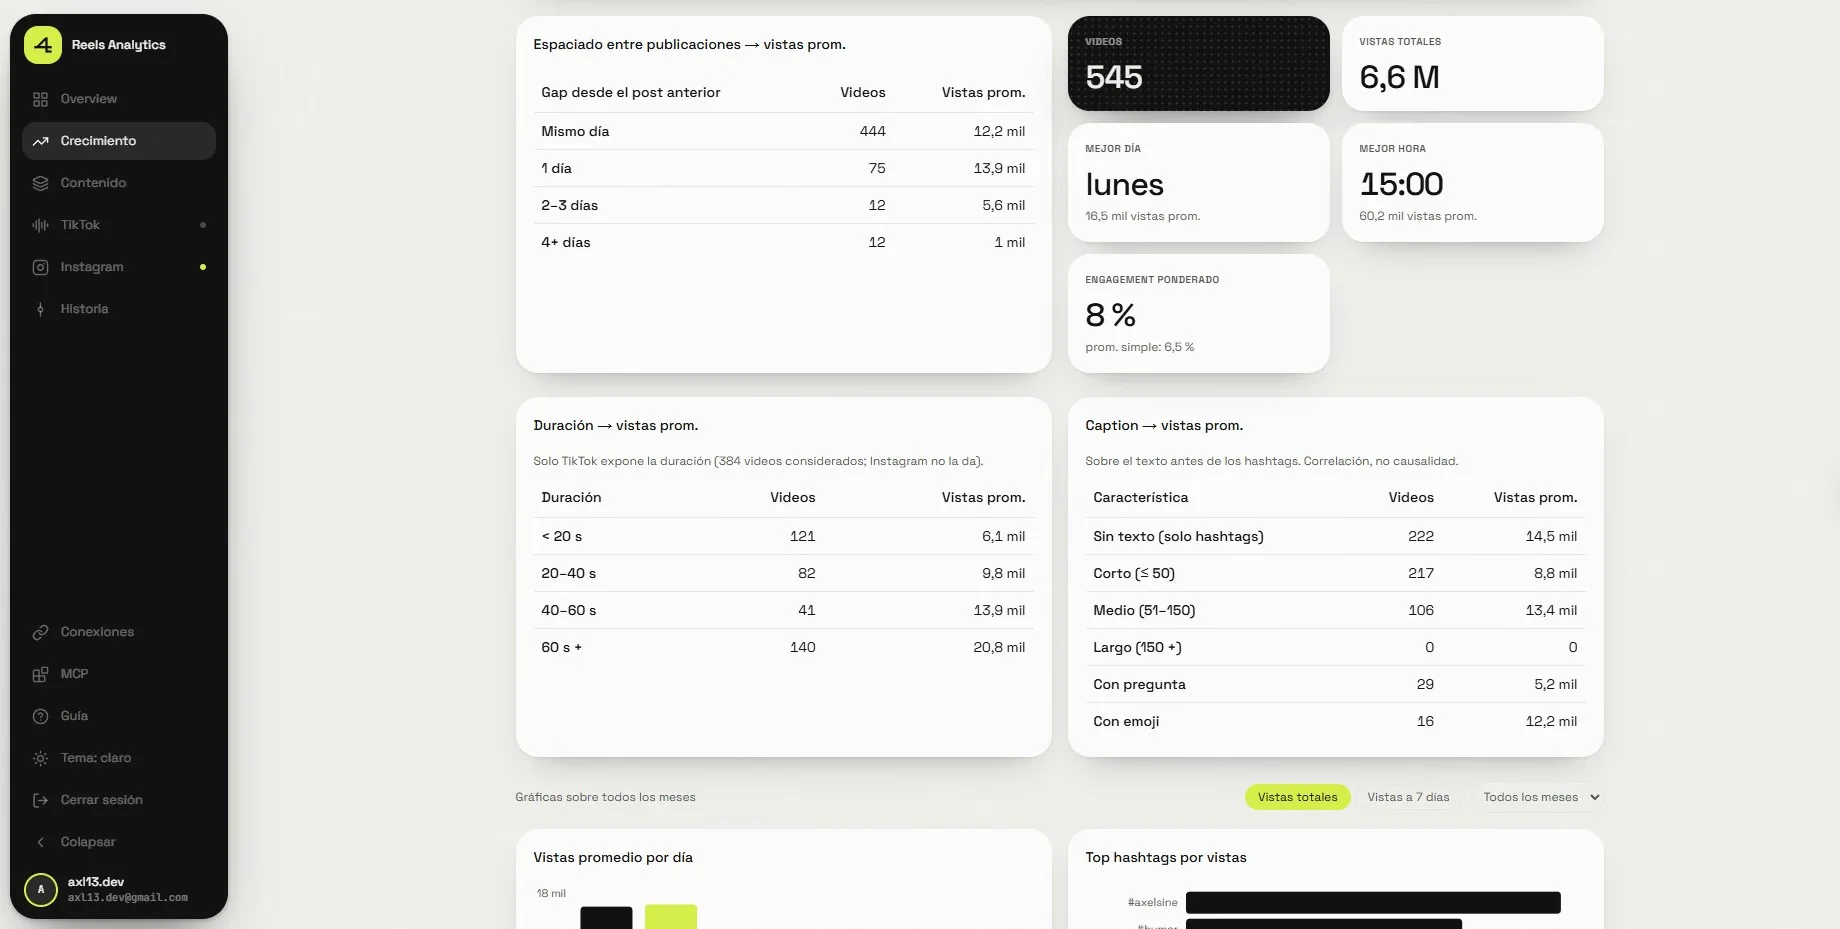Click the lime bar in Vistas promedio chart
The image size is (1840, 929).
[x=671, y=916]
